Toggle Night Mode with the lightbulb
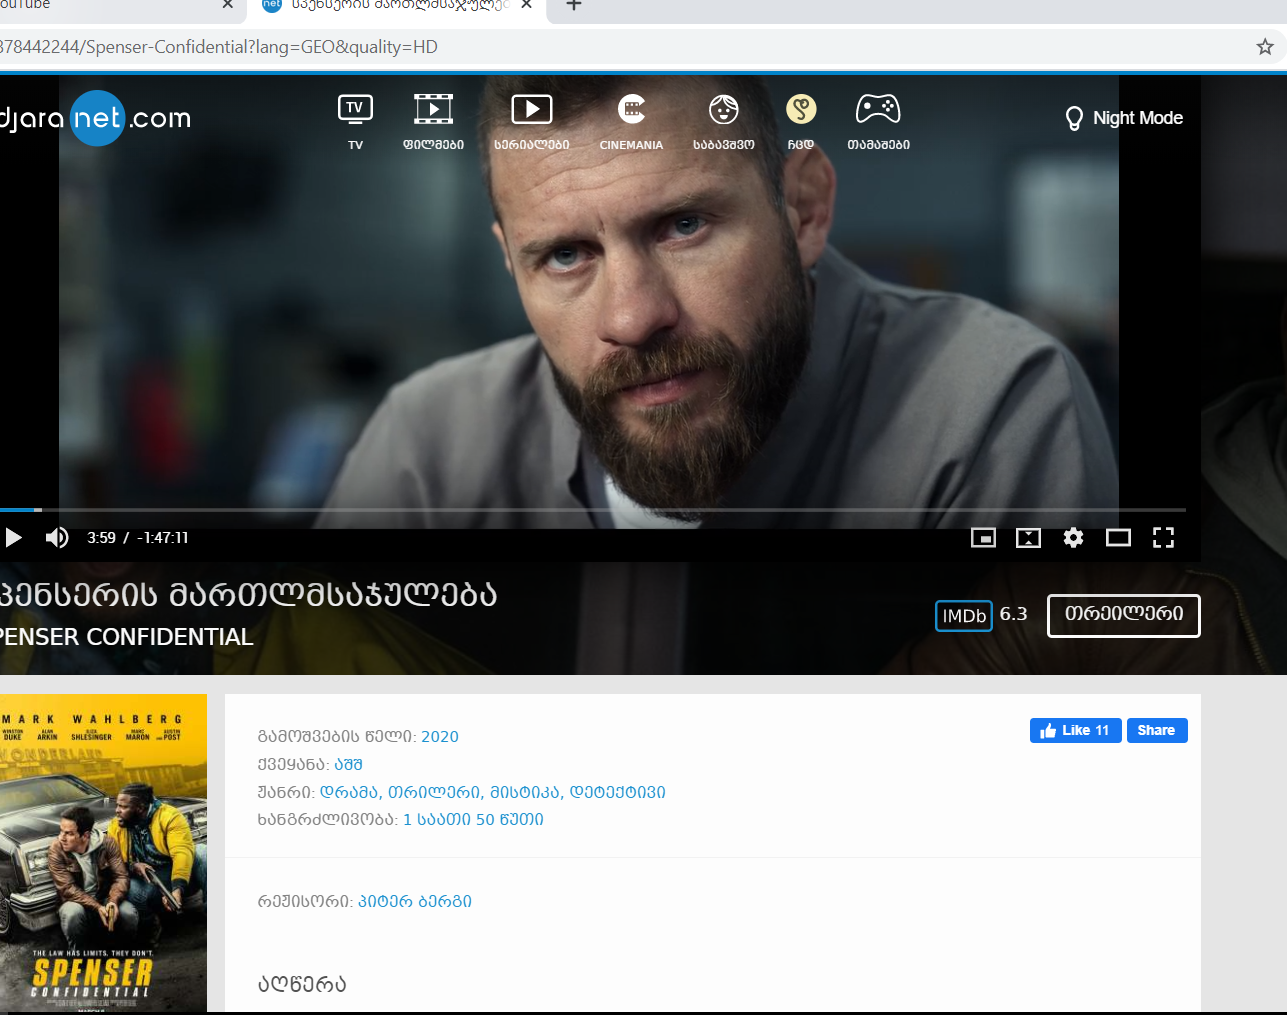1287x1015 pixels. 1123,118
